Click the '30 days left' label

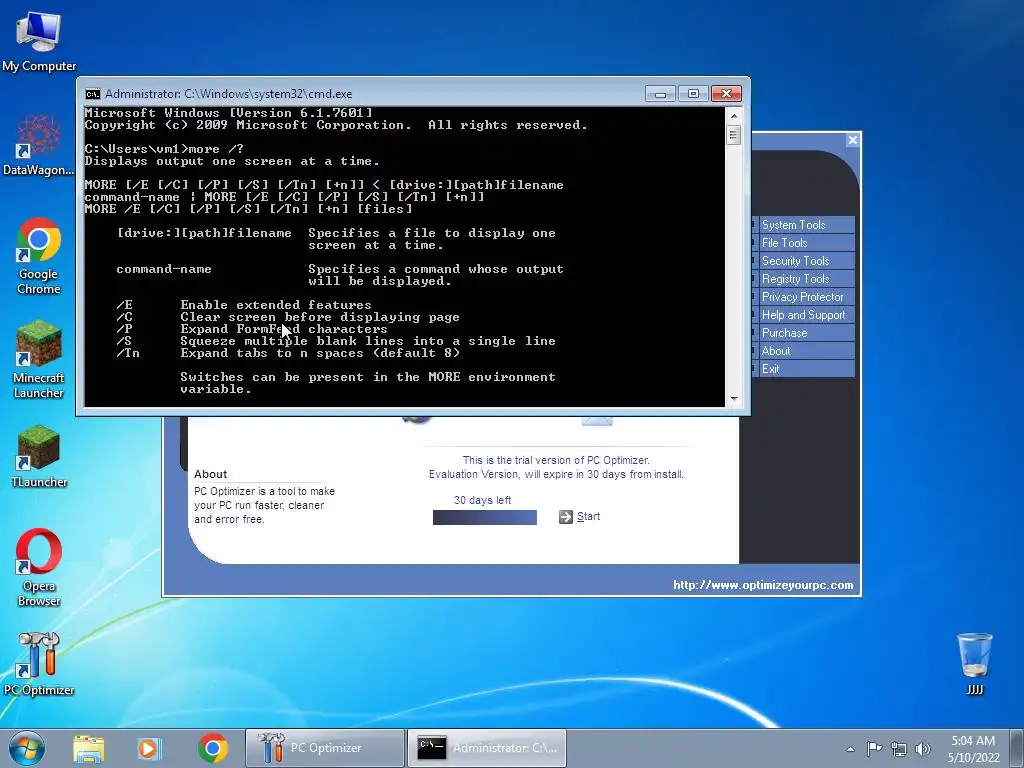pos(482,500)
